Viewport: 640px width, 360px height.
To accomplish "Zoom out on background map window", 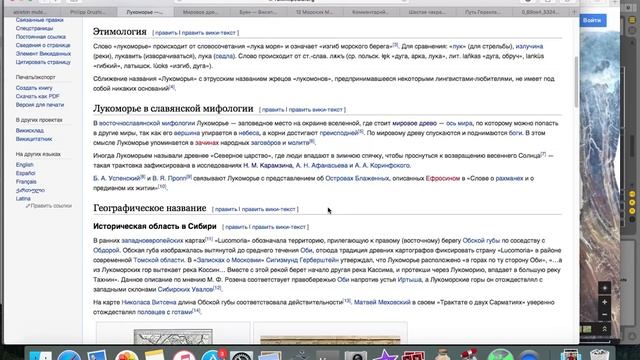I will (x=604, y=314).
